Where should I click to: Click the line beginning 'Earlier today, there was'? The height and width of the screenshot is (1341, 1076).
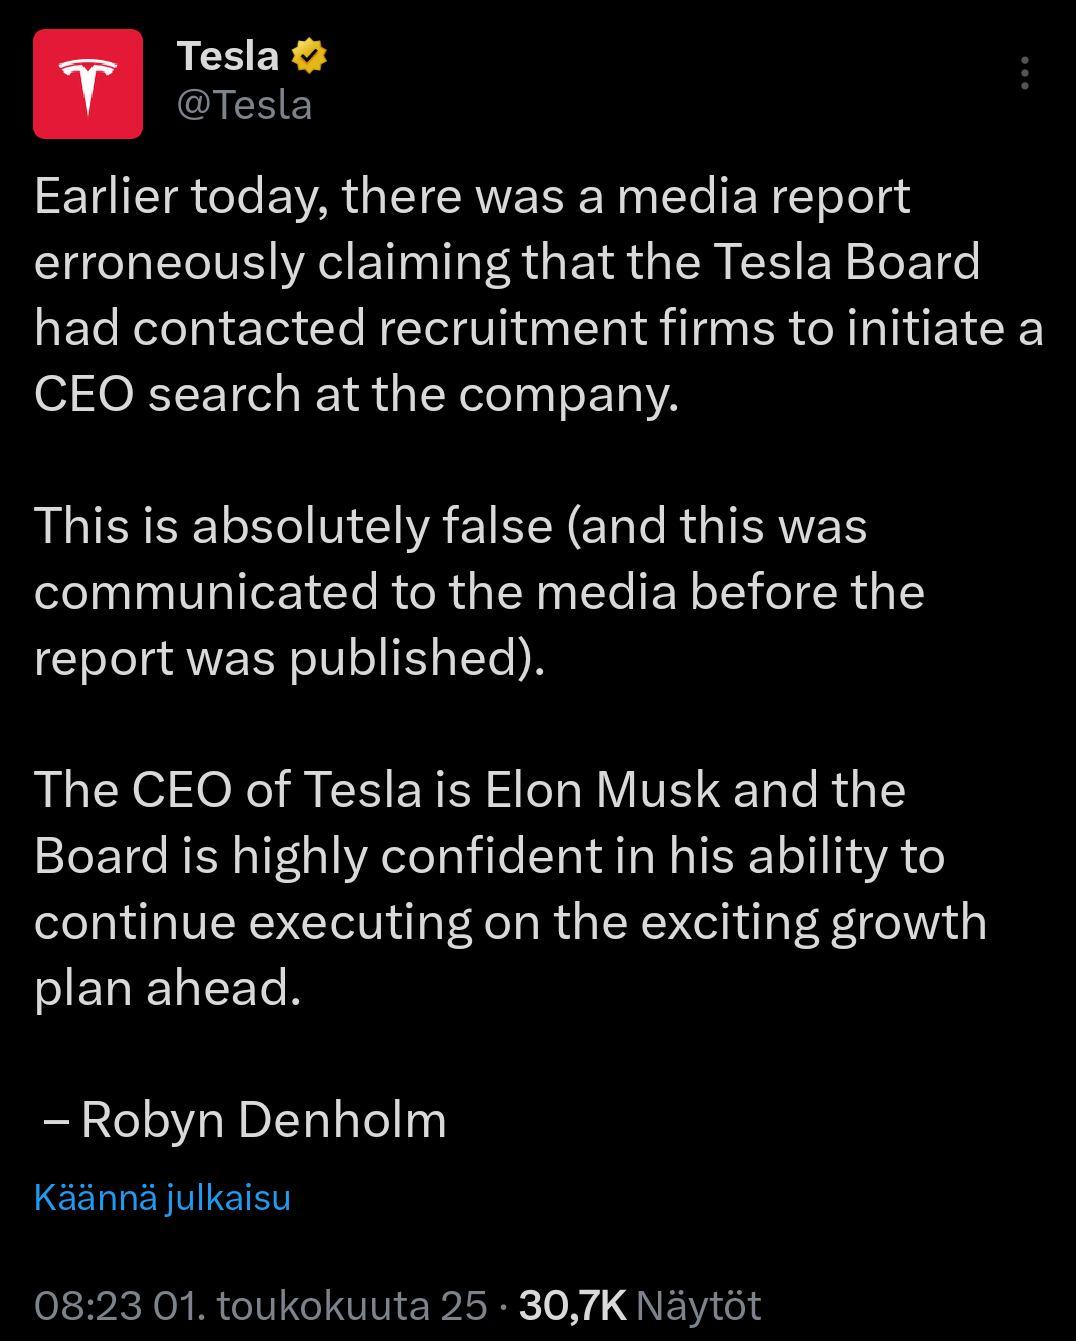click(472, 197)
